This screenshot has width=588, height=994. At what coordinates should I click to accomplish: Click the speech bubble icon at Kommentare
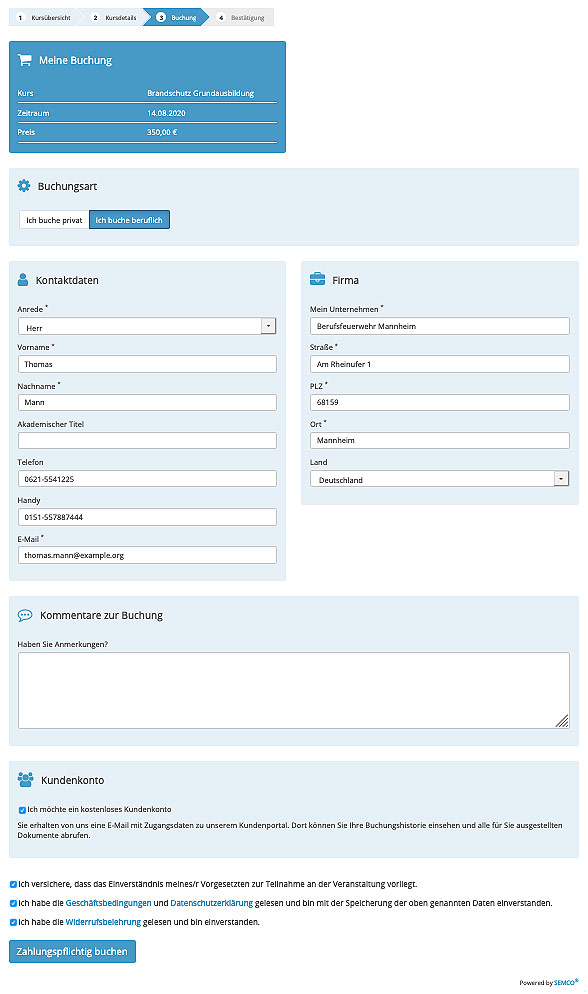tap(25, 615)
